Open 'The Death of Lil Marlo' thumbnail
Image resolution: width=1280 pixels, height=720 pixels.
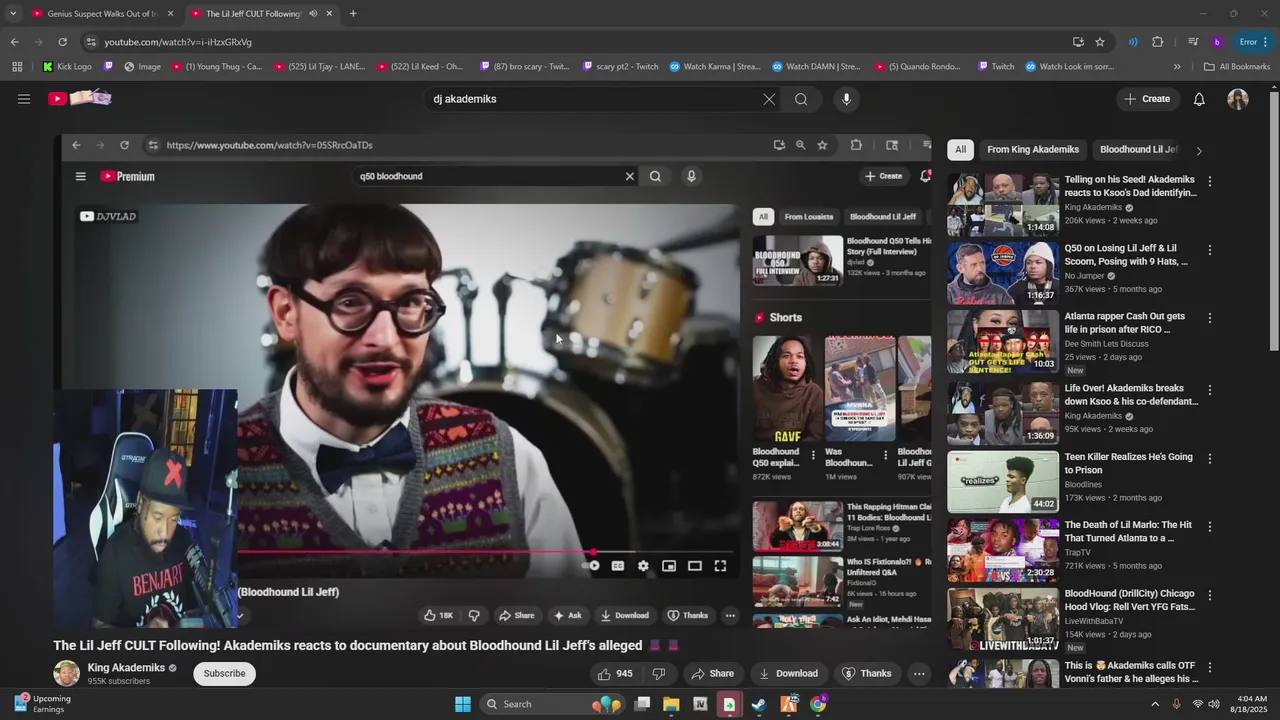[1003, 550]
